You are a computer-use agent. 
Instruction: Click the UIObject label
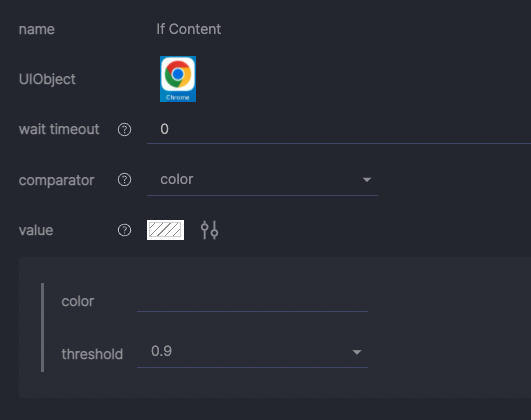(47, 79)
